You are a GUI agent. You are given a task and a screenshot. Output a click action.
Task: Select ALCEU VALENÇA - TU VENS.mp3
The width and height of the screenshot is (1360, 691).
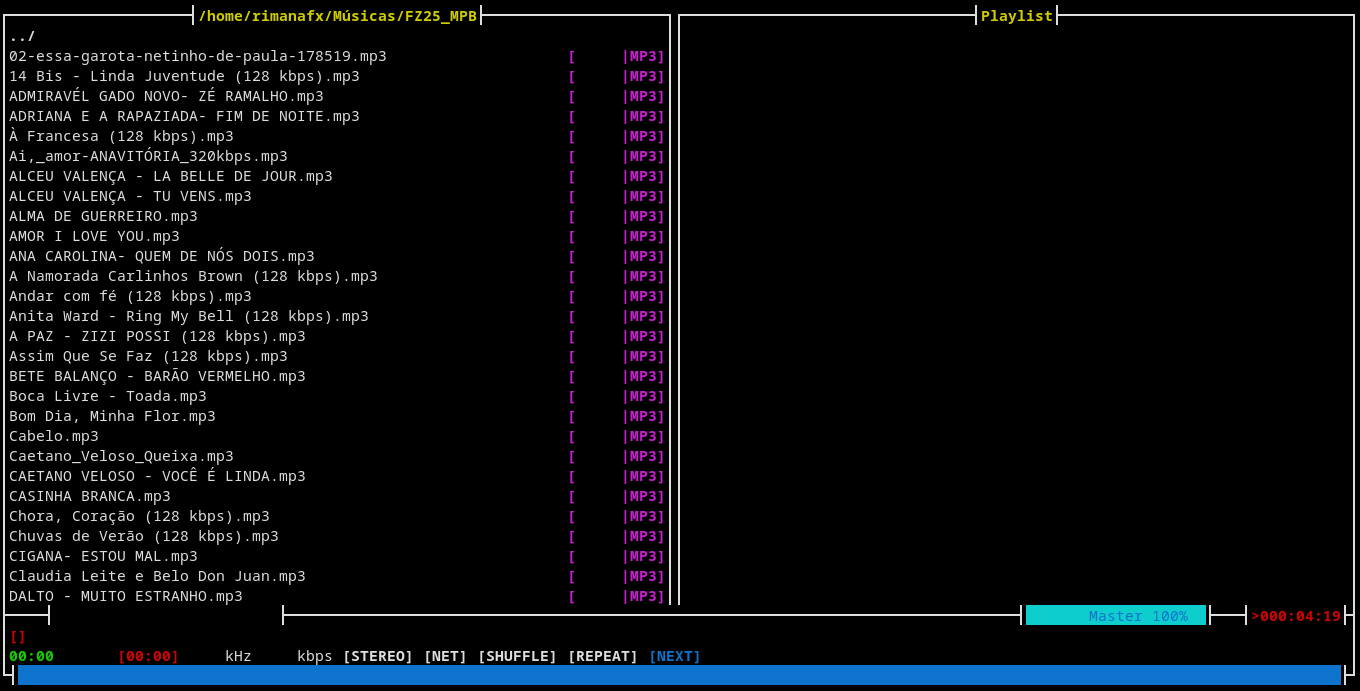click(x=130, y=196)
